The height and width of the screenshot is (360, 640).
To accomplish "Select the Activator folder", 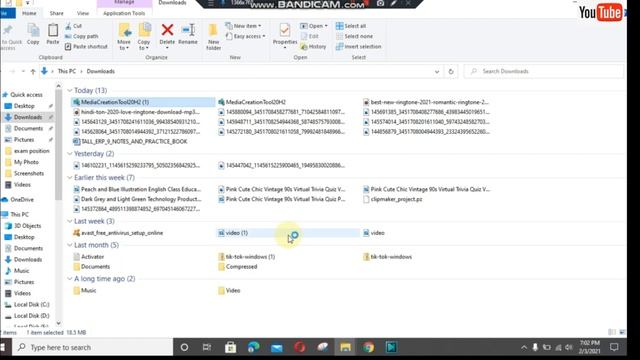I will point(89,257).
